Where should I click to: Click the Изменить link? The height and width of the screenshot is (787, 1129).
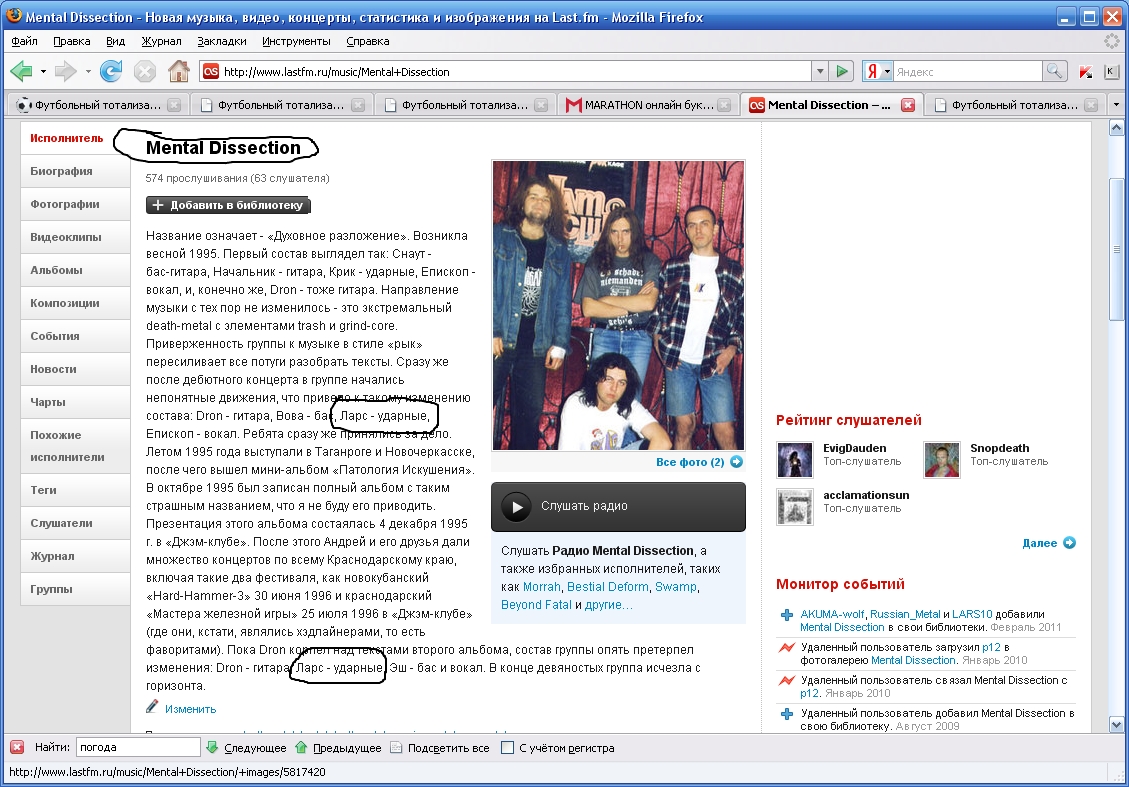(x=190, y=709)
